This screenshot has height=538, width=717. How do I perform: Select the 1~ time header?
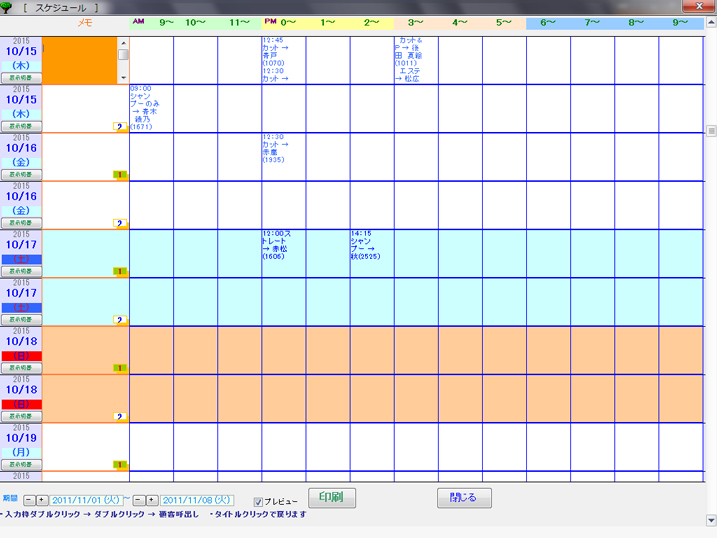coord(328,23)
